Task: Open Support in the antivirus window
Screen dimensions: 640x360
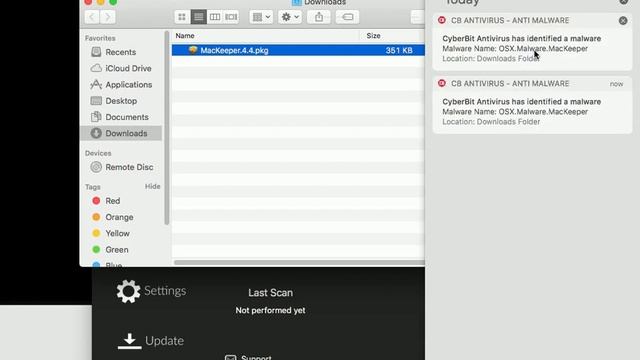Action: [x=248, y=358]
